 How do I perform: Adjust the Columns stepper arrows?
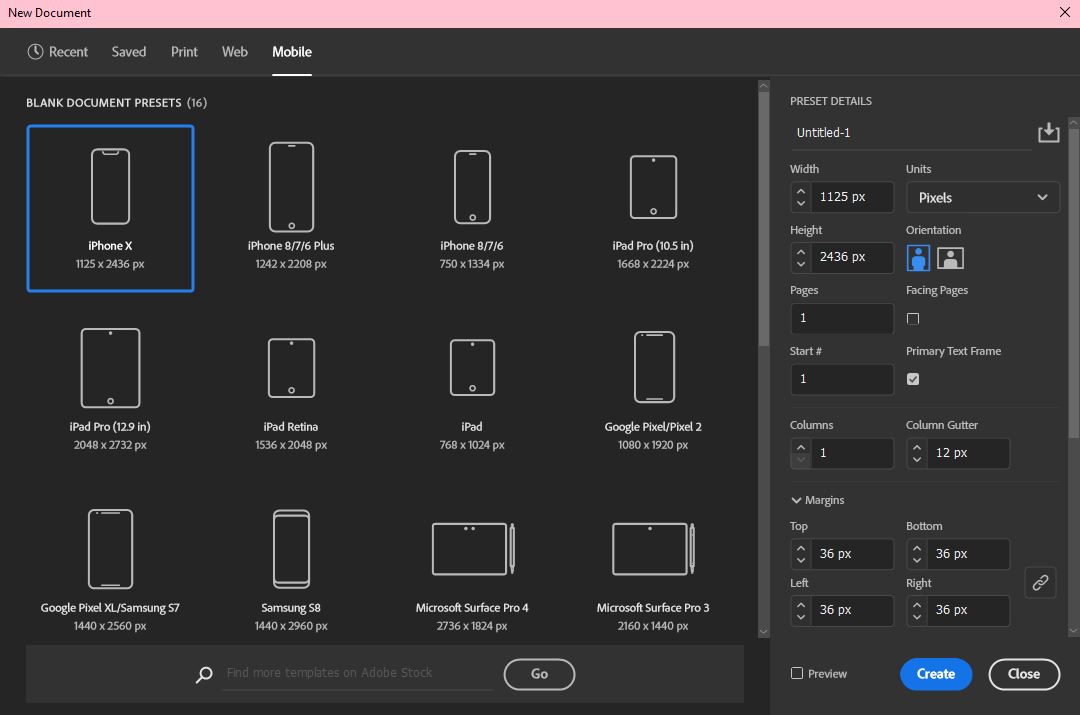[x=800, y=453]
